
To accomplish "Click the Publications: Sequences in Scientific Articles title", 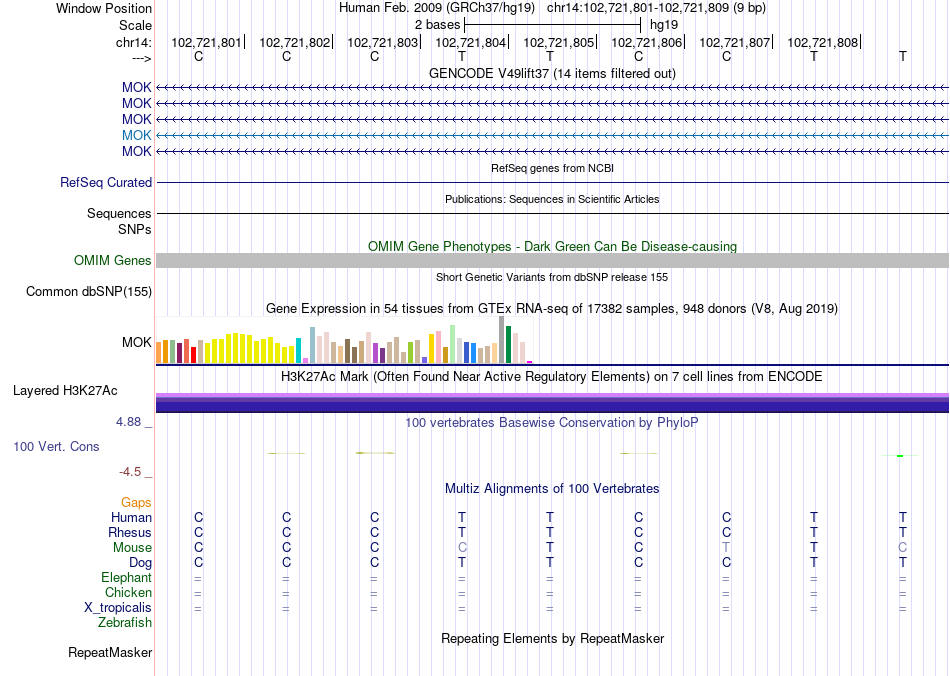I will [552, 199].
